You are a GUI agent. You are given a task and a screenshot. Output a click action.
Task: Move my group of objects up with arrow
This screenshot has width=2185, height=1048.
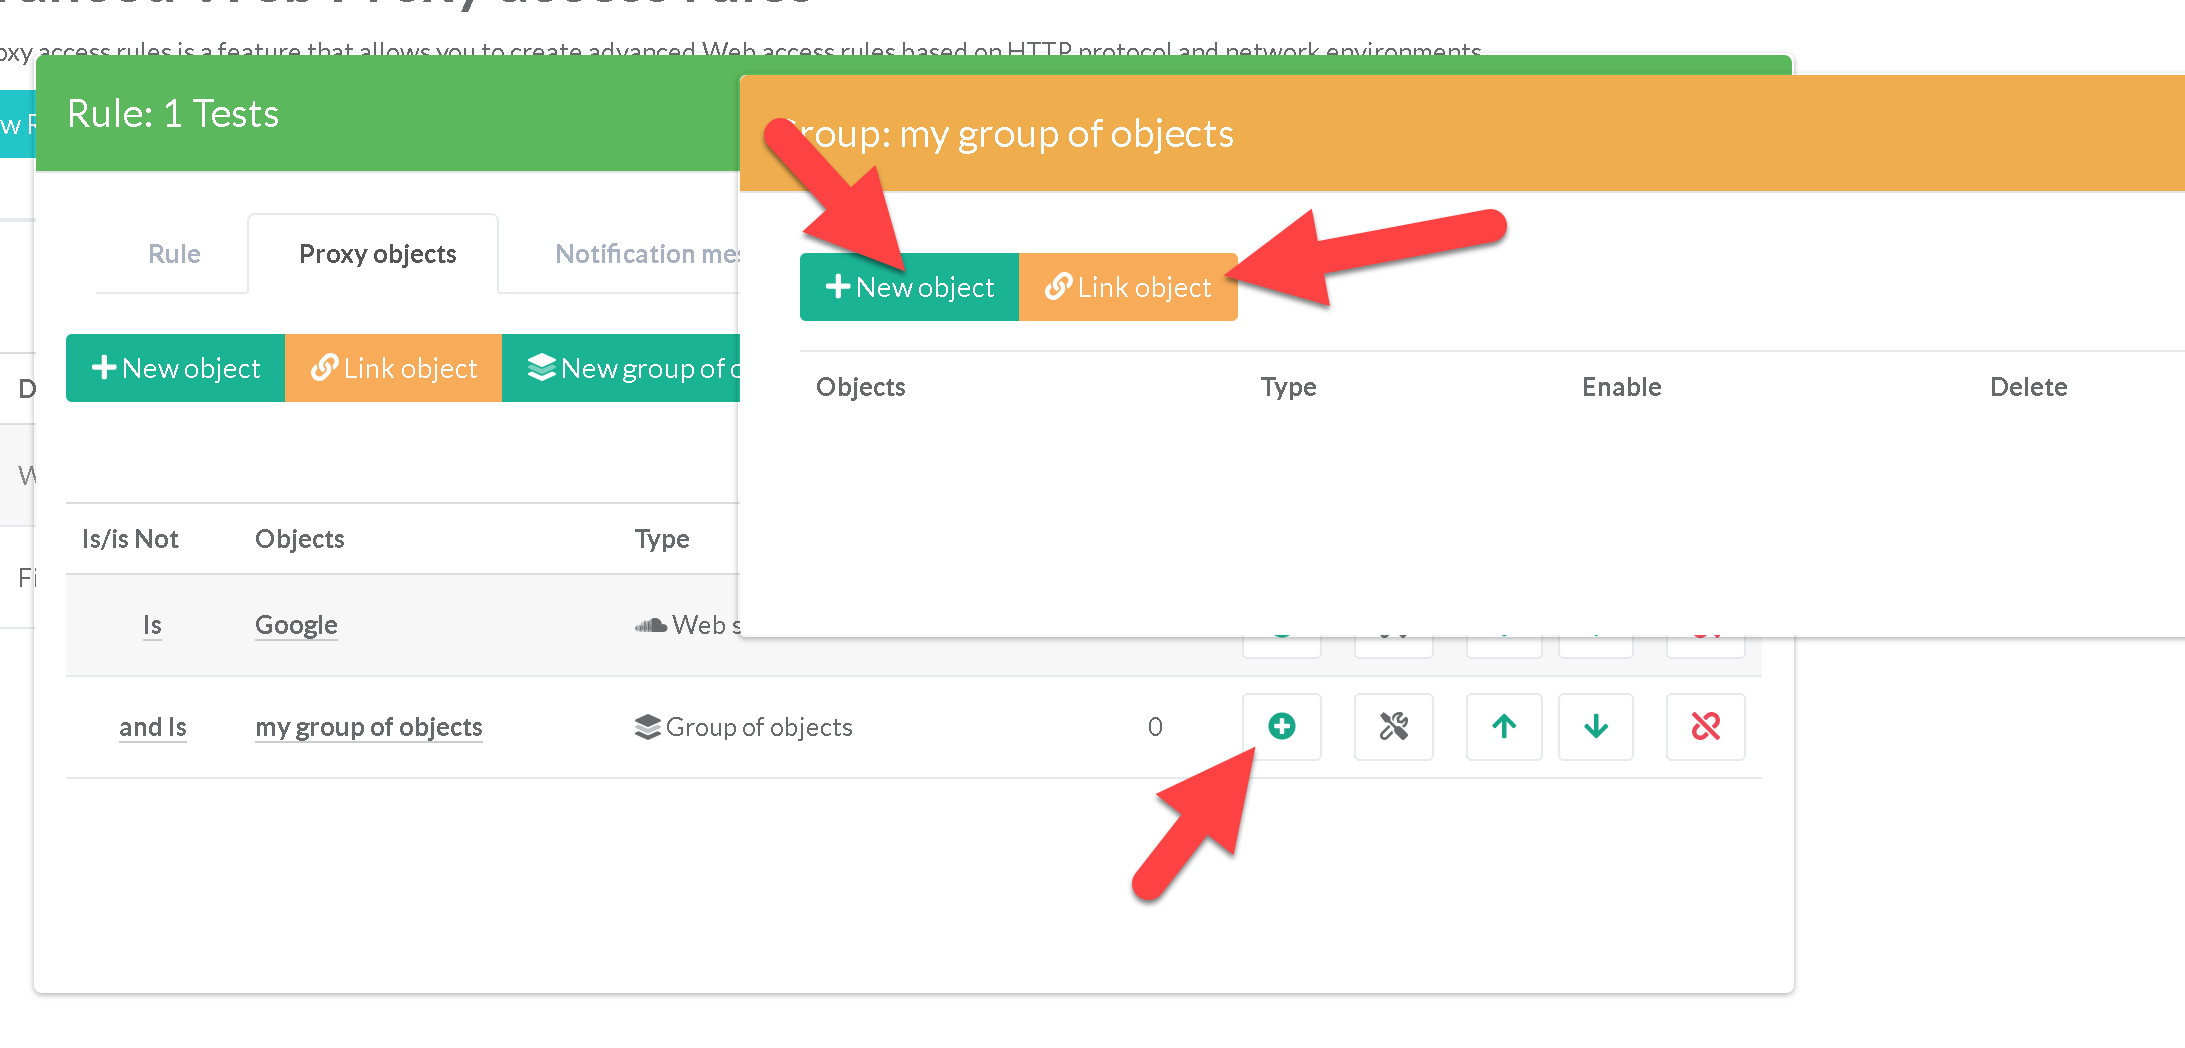[1503, 727]
